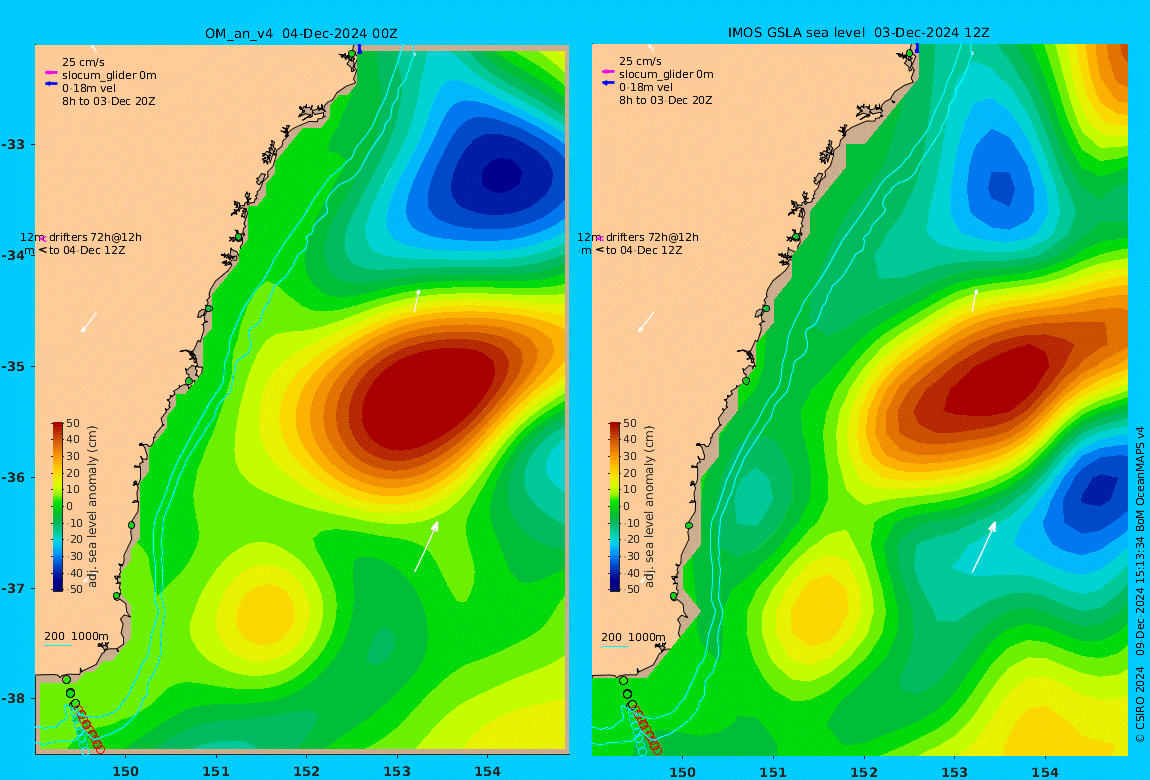Viewport: 1150px width, 780px height.
Task: Open the IMOS GSLA sea level title
Action: click(858, 33)
